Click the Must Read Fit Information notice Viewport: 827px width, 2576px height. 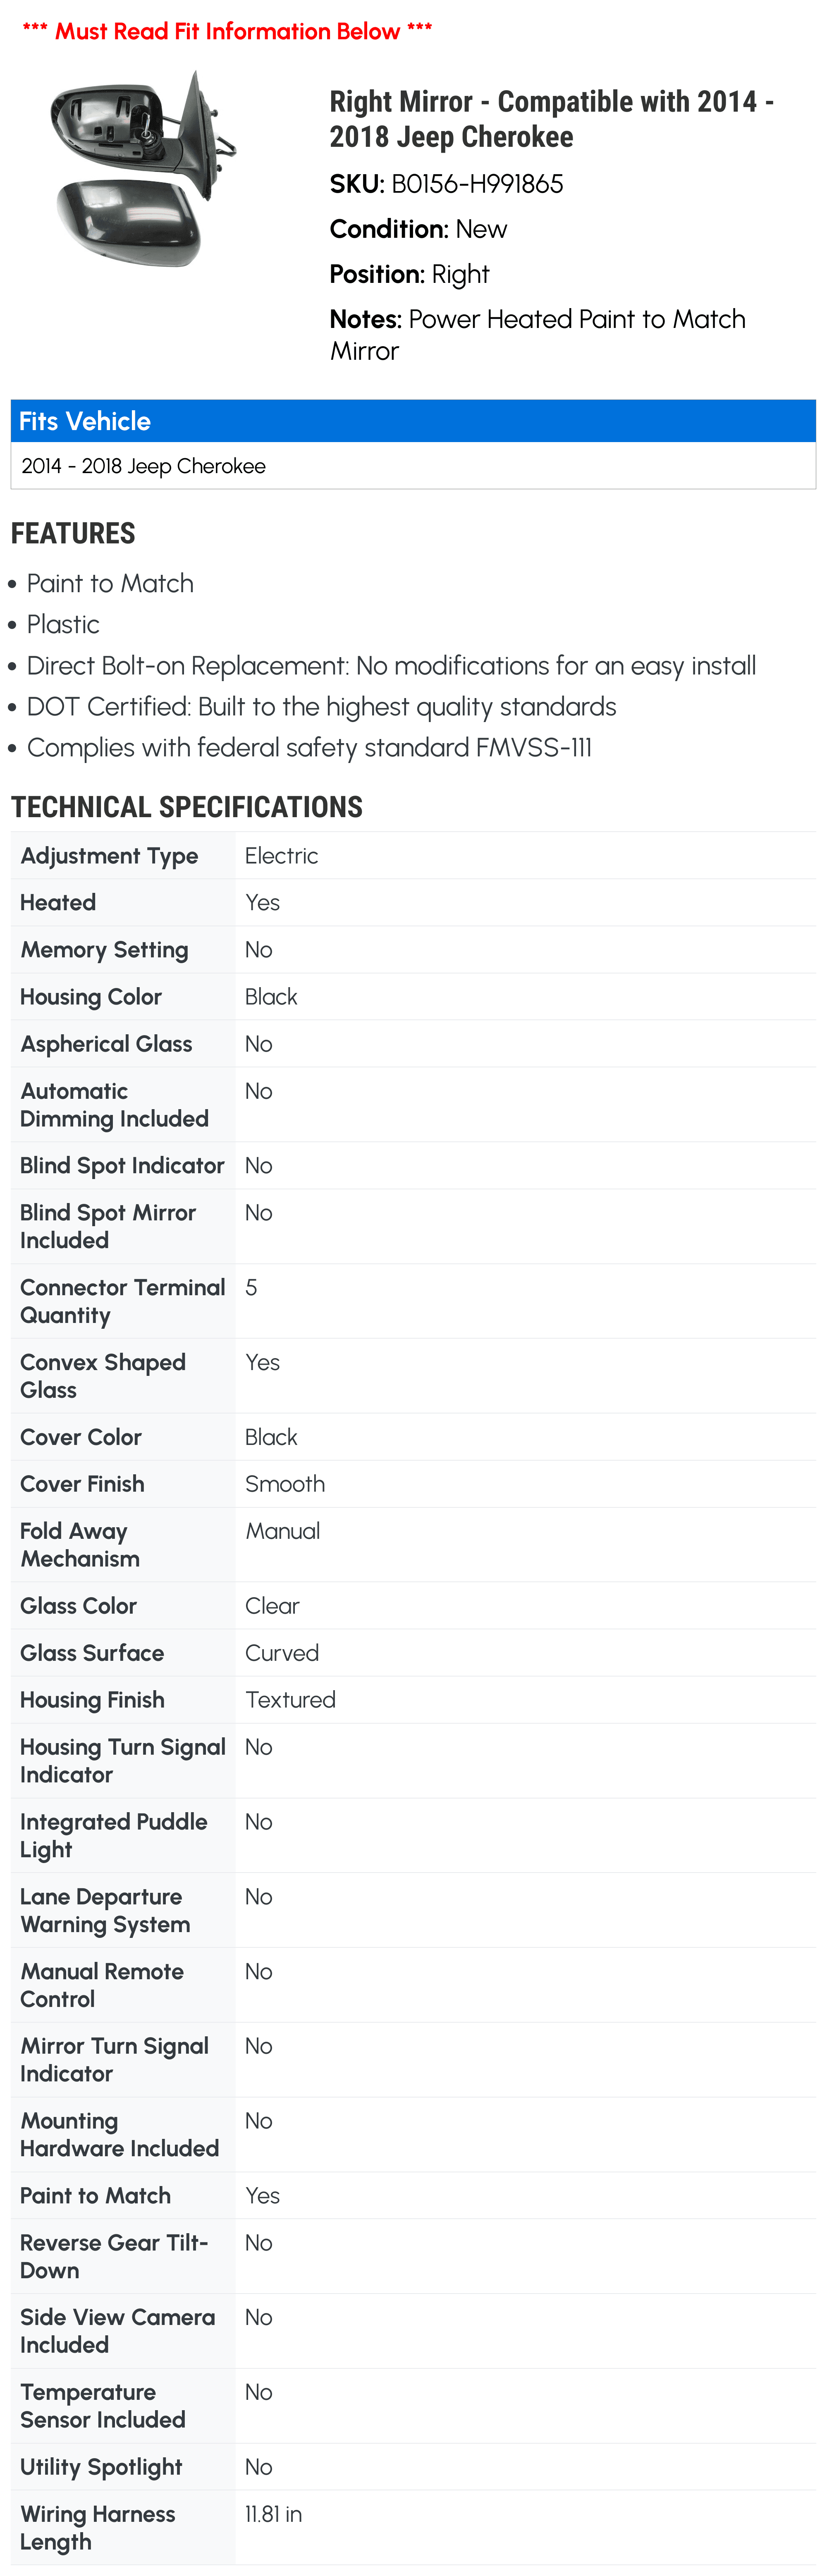[227, 31]
